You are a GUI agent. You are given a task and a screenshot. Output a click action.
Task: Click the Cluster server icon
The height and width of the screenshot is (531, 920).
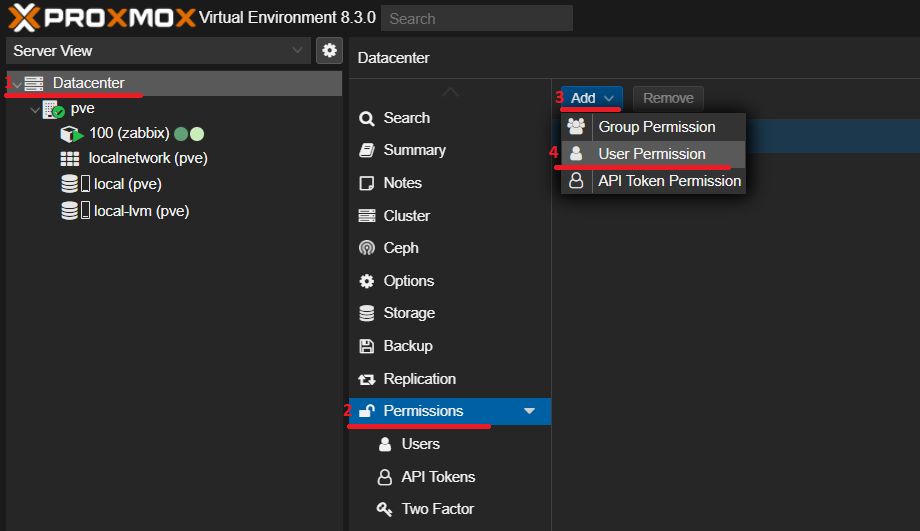click(x=367, y=216)
